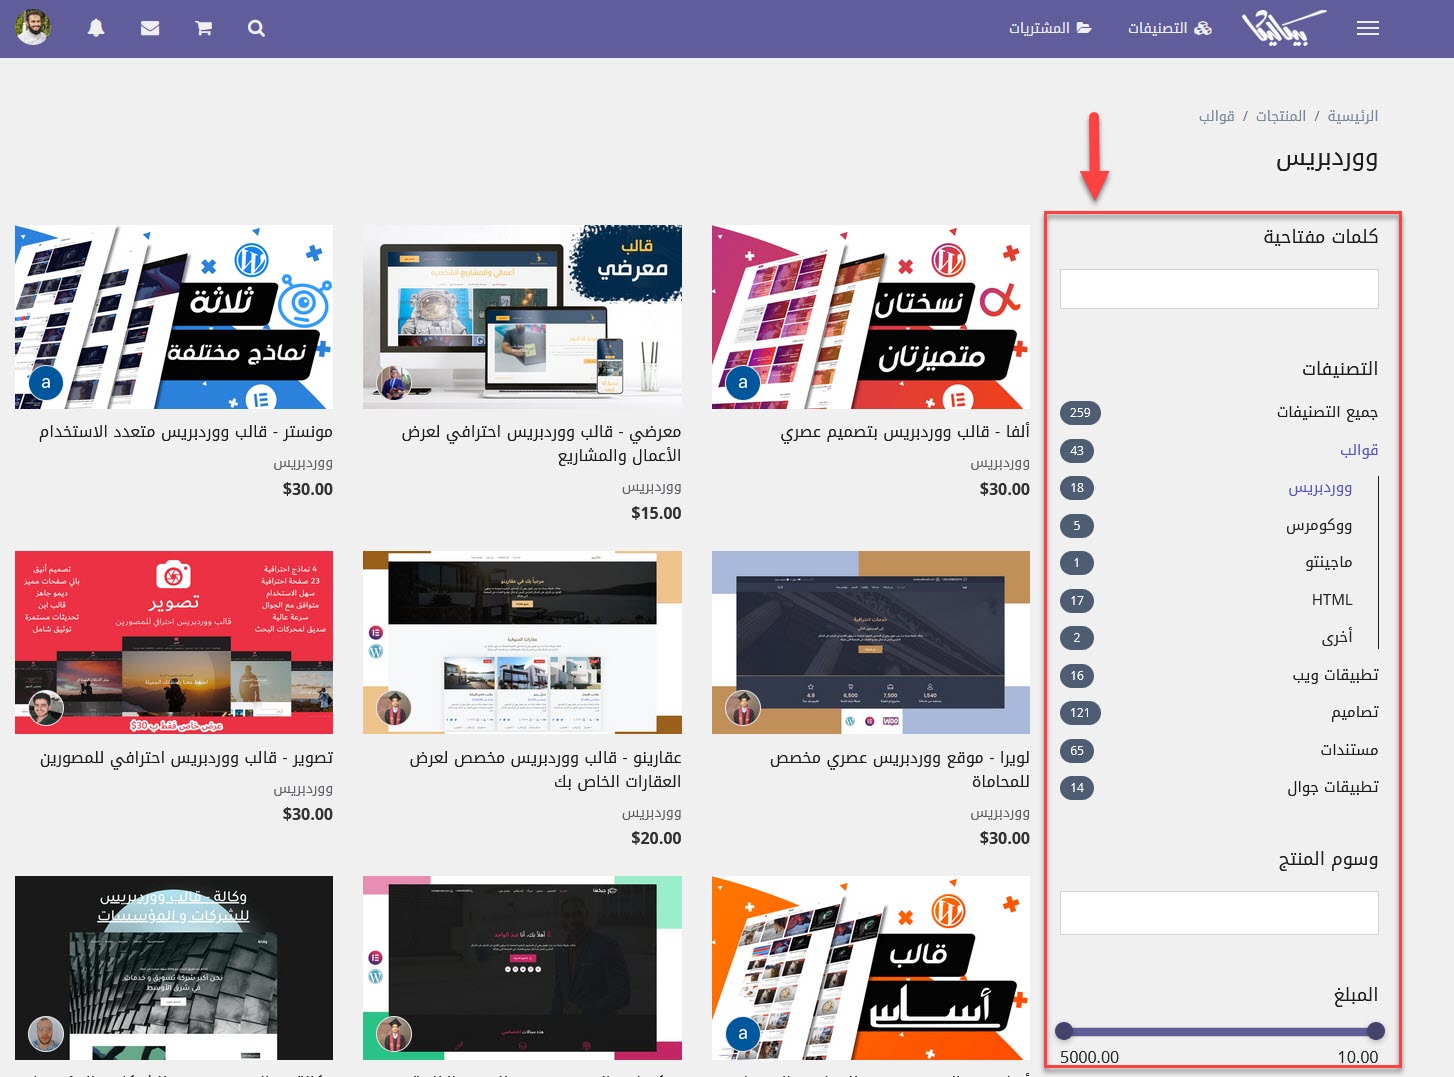Click المنتجات breadcrumb link
The width and height of the screenshot is (1454, 1077).
tap(1280, 116)
